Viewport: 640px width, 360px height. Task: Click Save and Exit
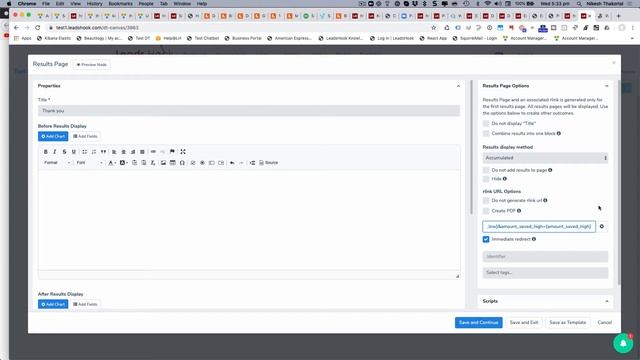[x=524, y=322]
